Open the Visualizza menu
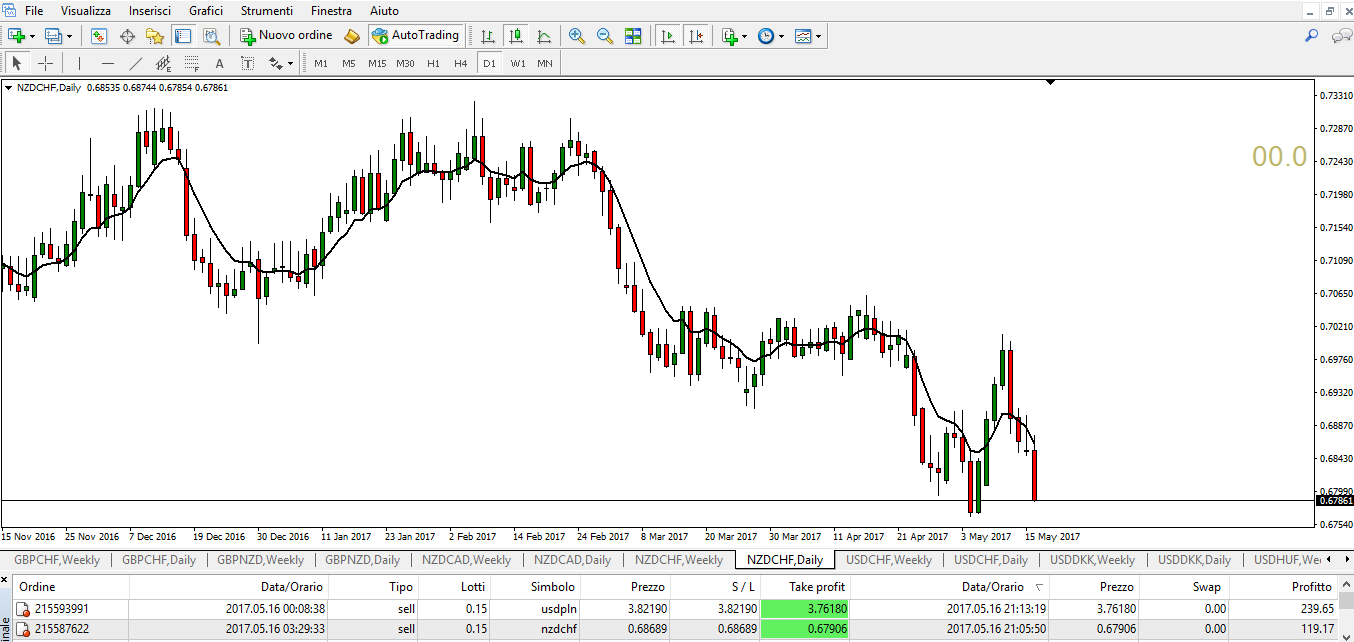 pyautogui.click(x=86, y=11)
